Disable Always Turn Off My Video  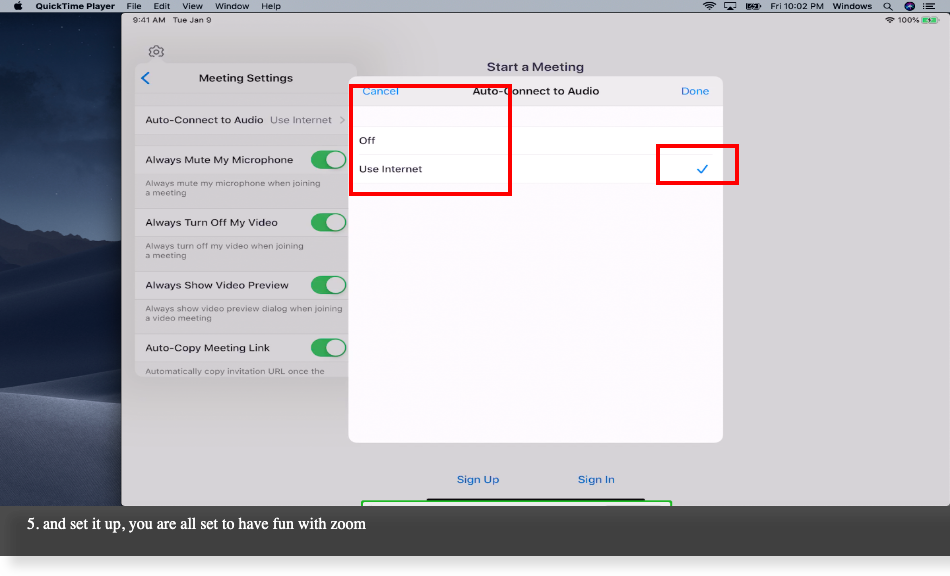coord(330,222)
